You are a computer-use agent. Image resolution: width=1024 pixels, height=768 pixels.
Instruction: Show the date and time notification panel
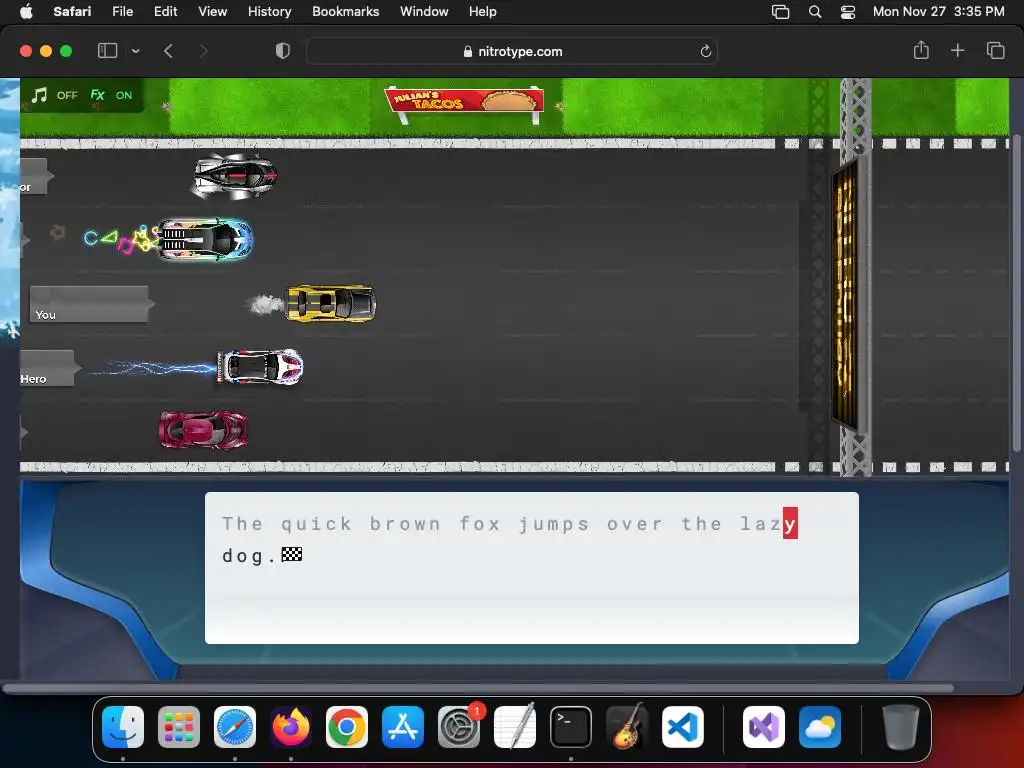click(938, 11)
